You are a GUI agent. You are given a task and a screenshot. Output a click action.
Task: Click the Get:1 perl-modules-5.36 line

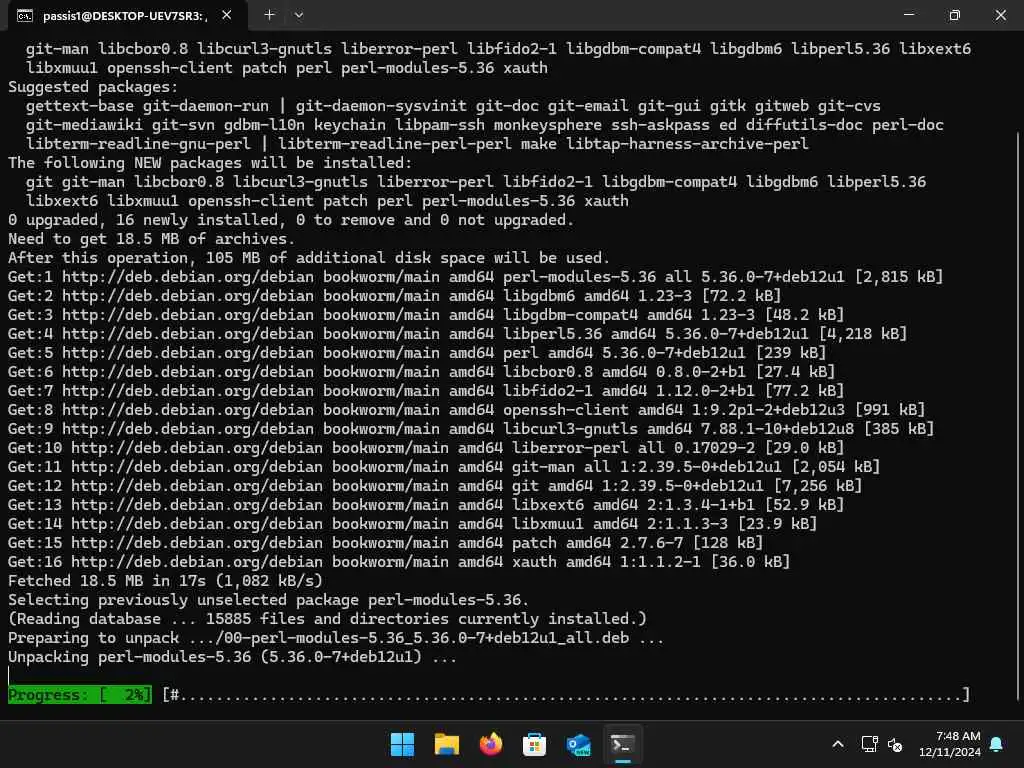(475, 276)
